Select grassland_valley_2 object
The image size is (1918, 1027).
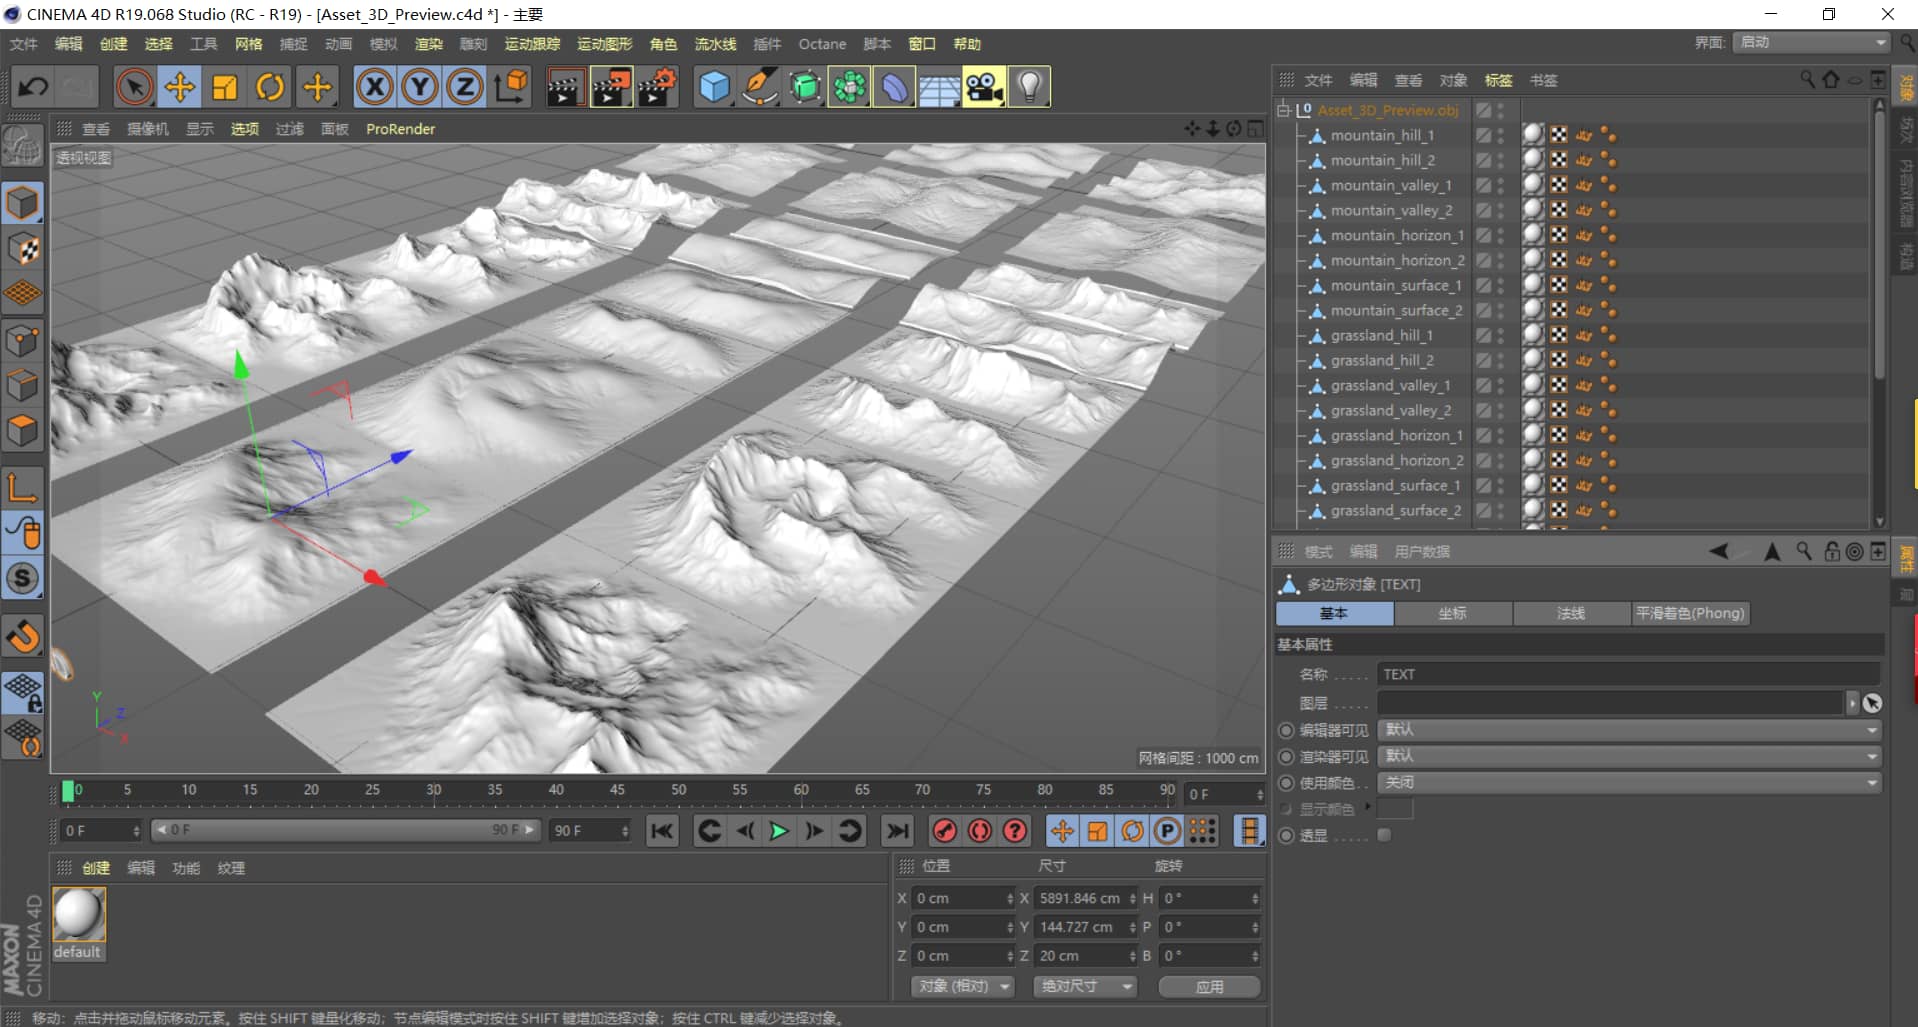[1391, 410]
